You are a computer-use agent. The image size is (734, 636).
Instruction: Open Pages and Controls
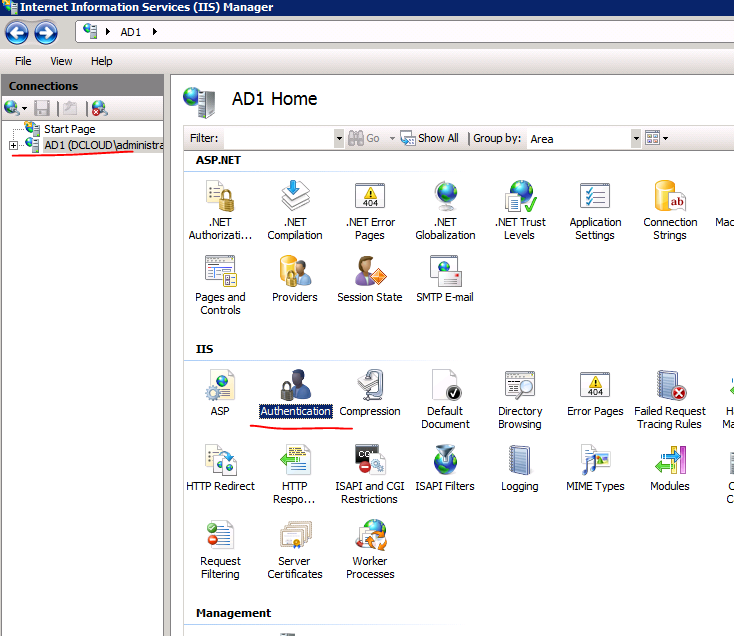click(x=220, y=285)
